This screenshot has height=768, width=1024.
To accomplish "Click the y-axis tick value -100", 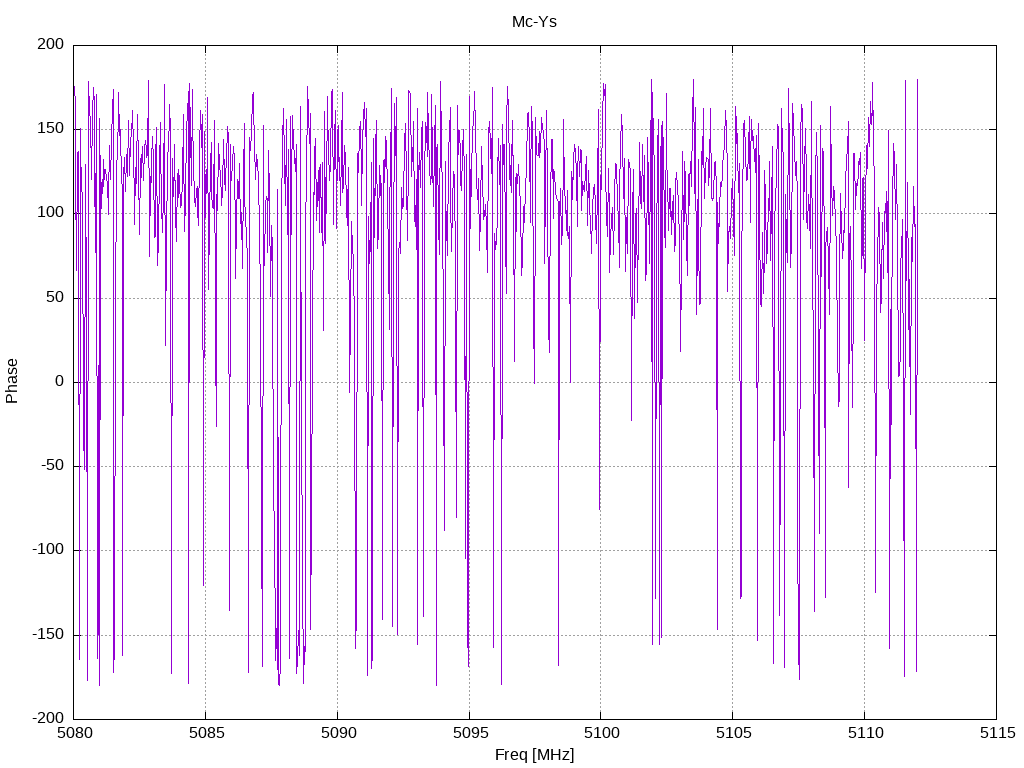I will coord(48,550).
